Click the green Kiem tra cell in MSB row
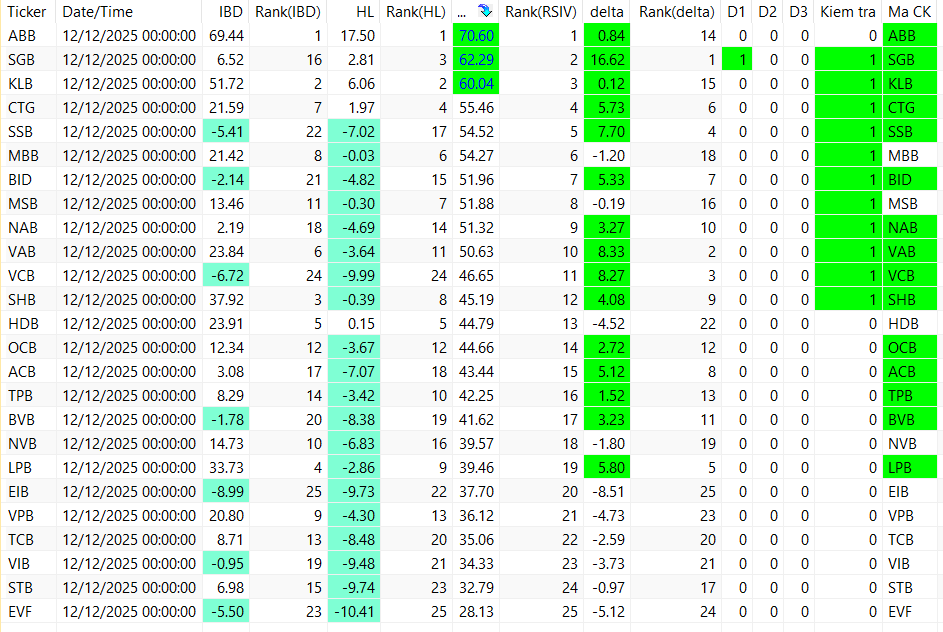 click(x=849, y=204)
